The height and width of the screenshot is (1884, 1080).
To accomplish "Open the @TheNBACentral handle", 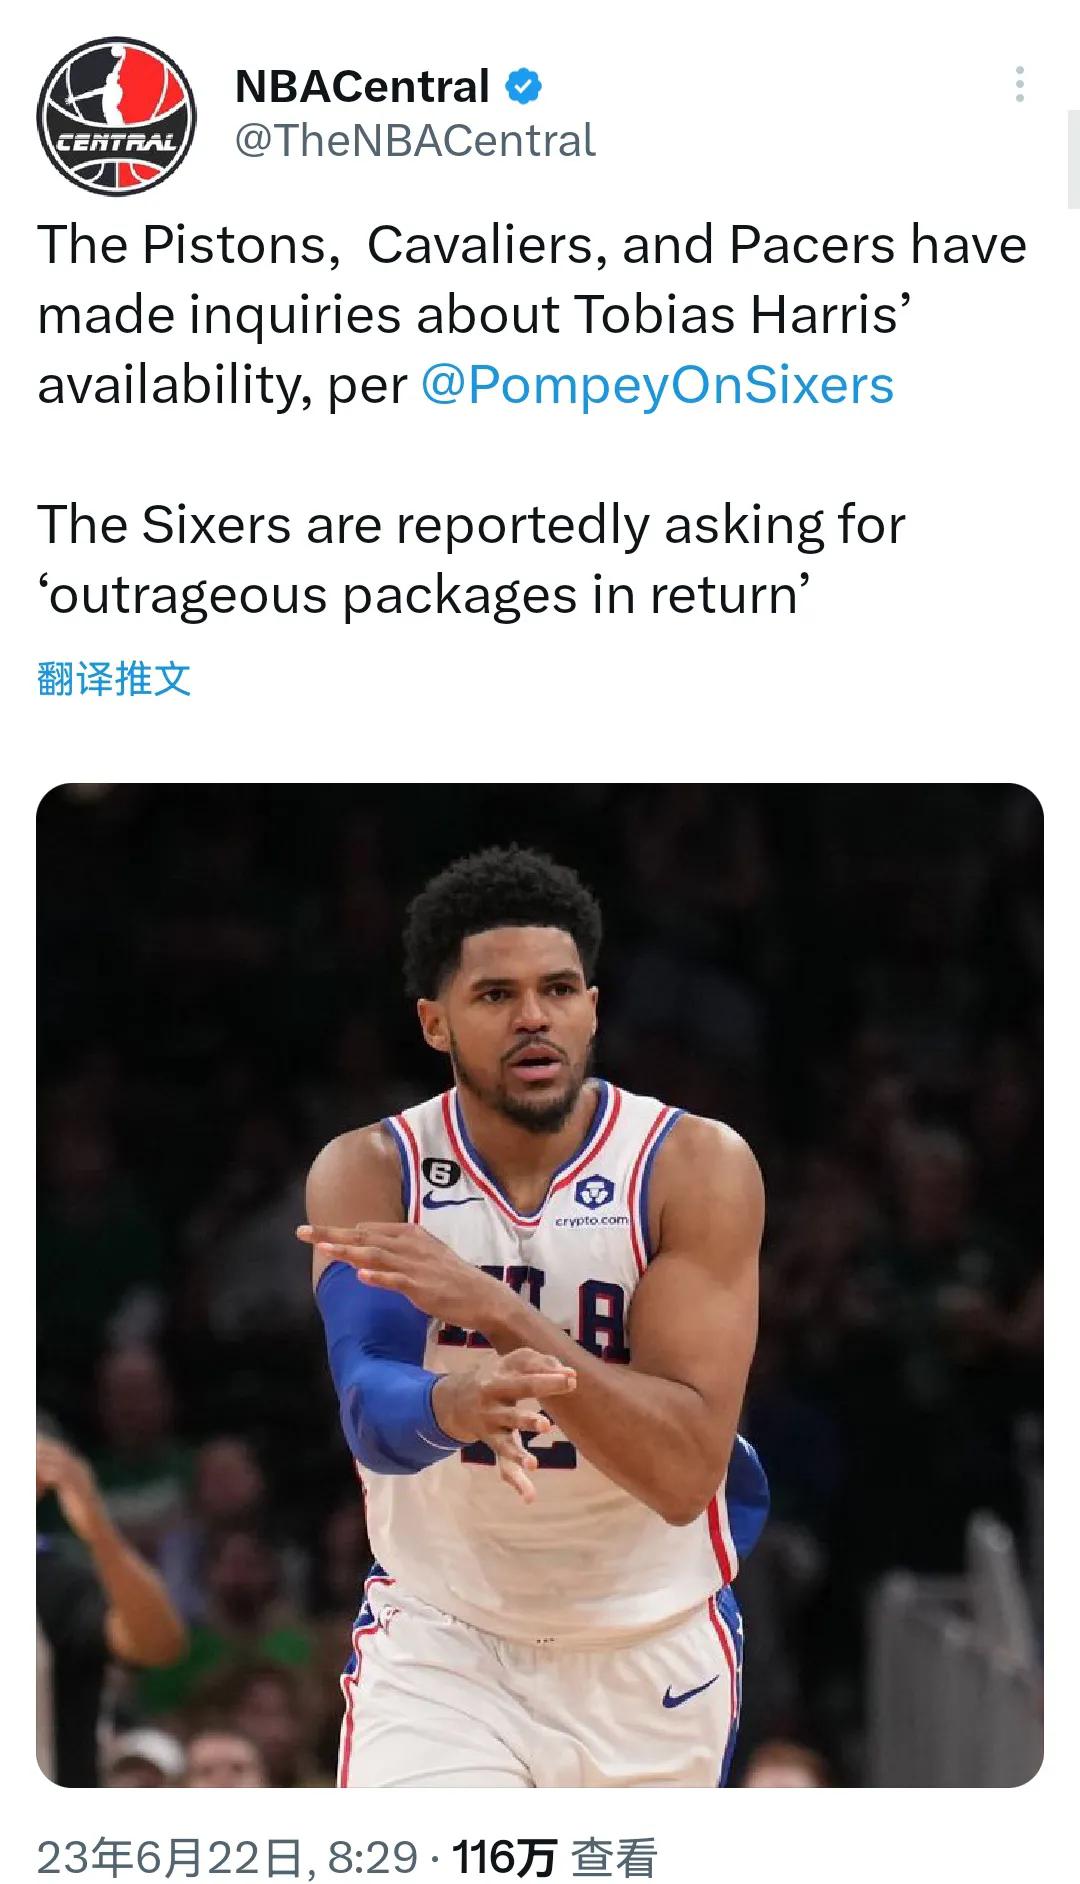I will (415, 141).
